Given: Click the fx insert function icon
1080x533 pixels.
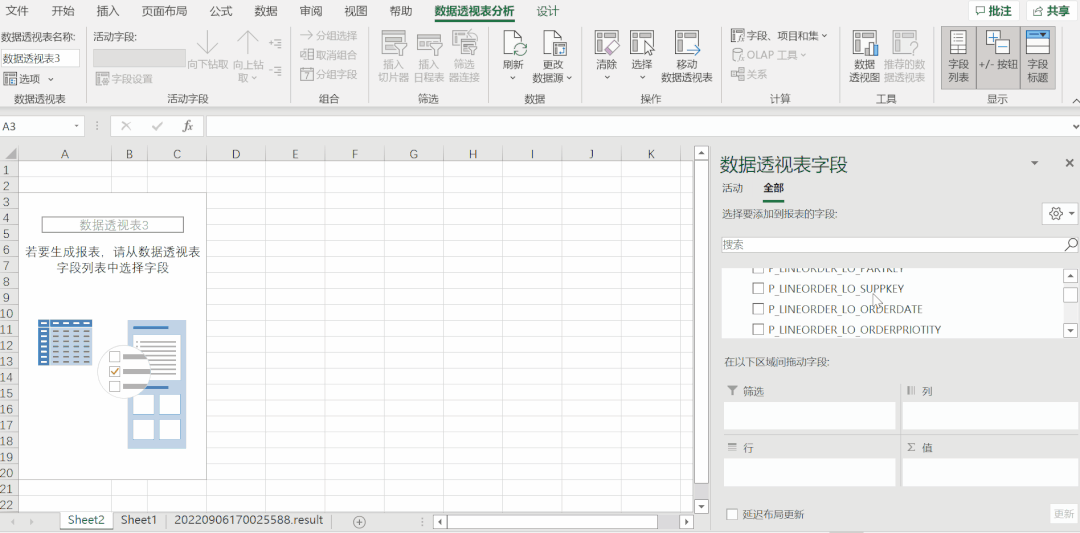Looking at the screenshot, I should [187, 126].
